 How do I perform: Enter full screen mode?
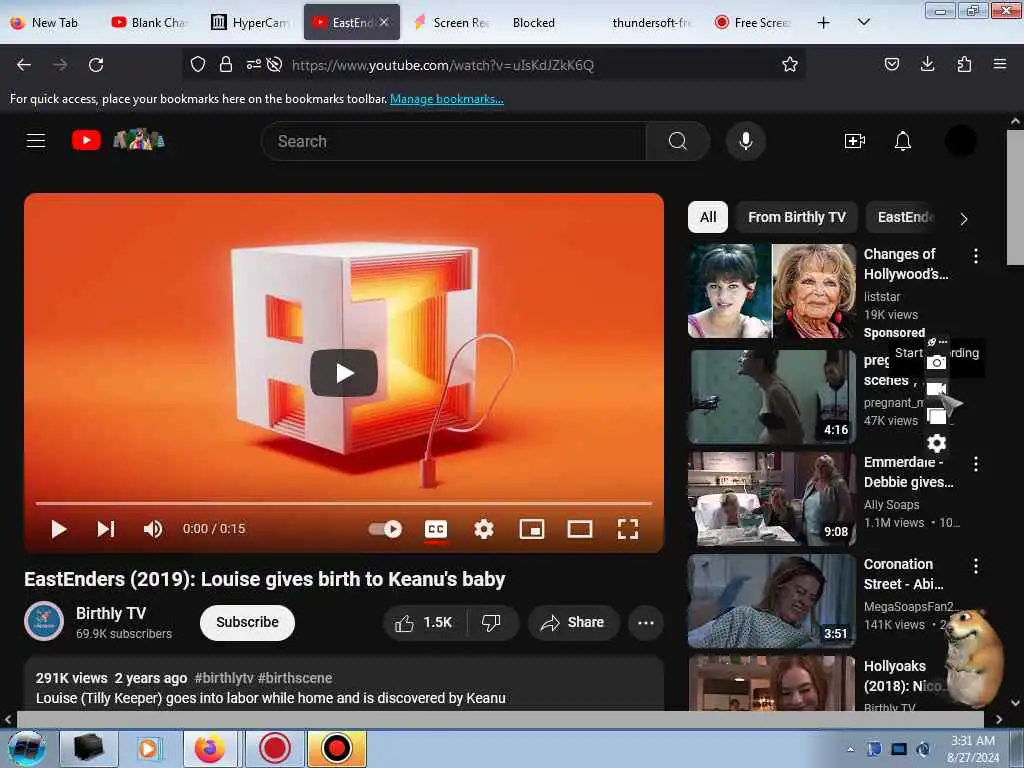point(628,529)
